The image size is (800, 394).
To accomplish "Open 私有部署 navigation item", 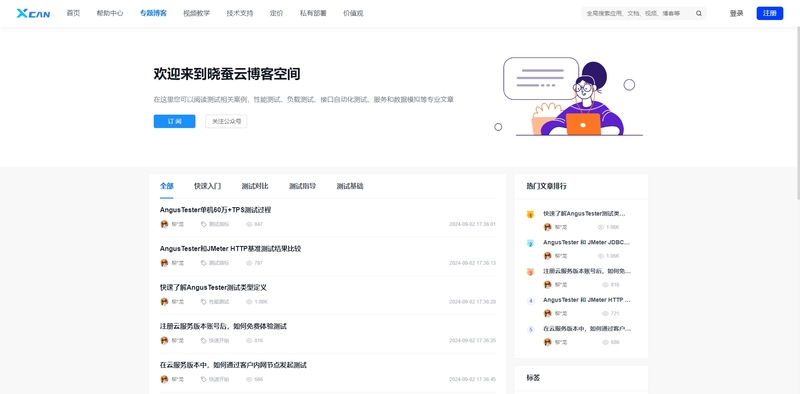I will tap(313, 13).
